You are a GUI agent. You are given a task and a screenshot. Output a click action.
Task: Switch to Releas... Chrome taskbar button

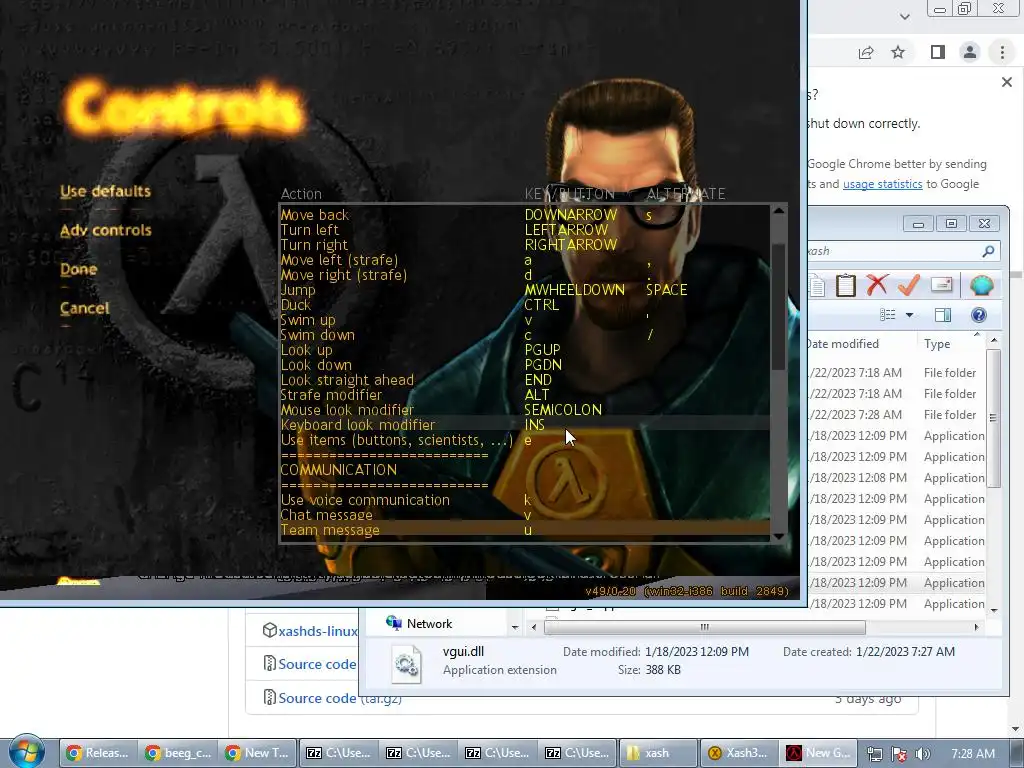100,753
